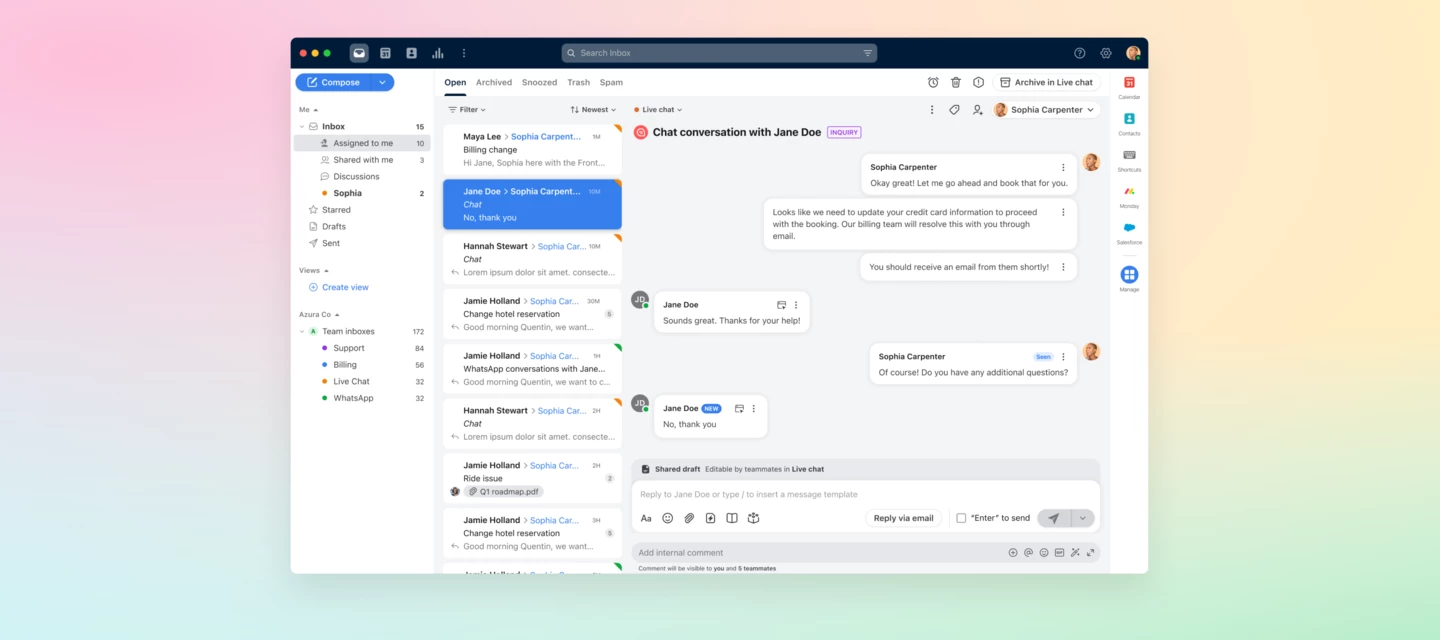This screenshot has width=1440, height=640.
Task: Switch to the Open tab
Action: pos(455,82)
